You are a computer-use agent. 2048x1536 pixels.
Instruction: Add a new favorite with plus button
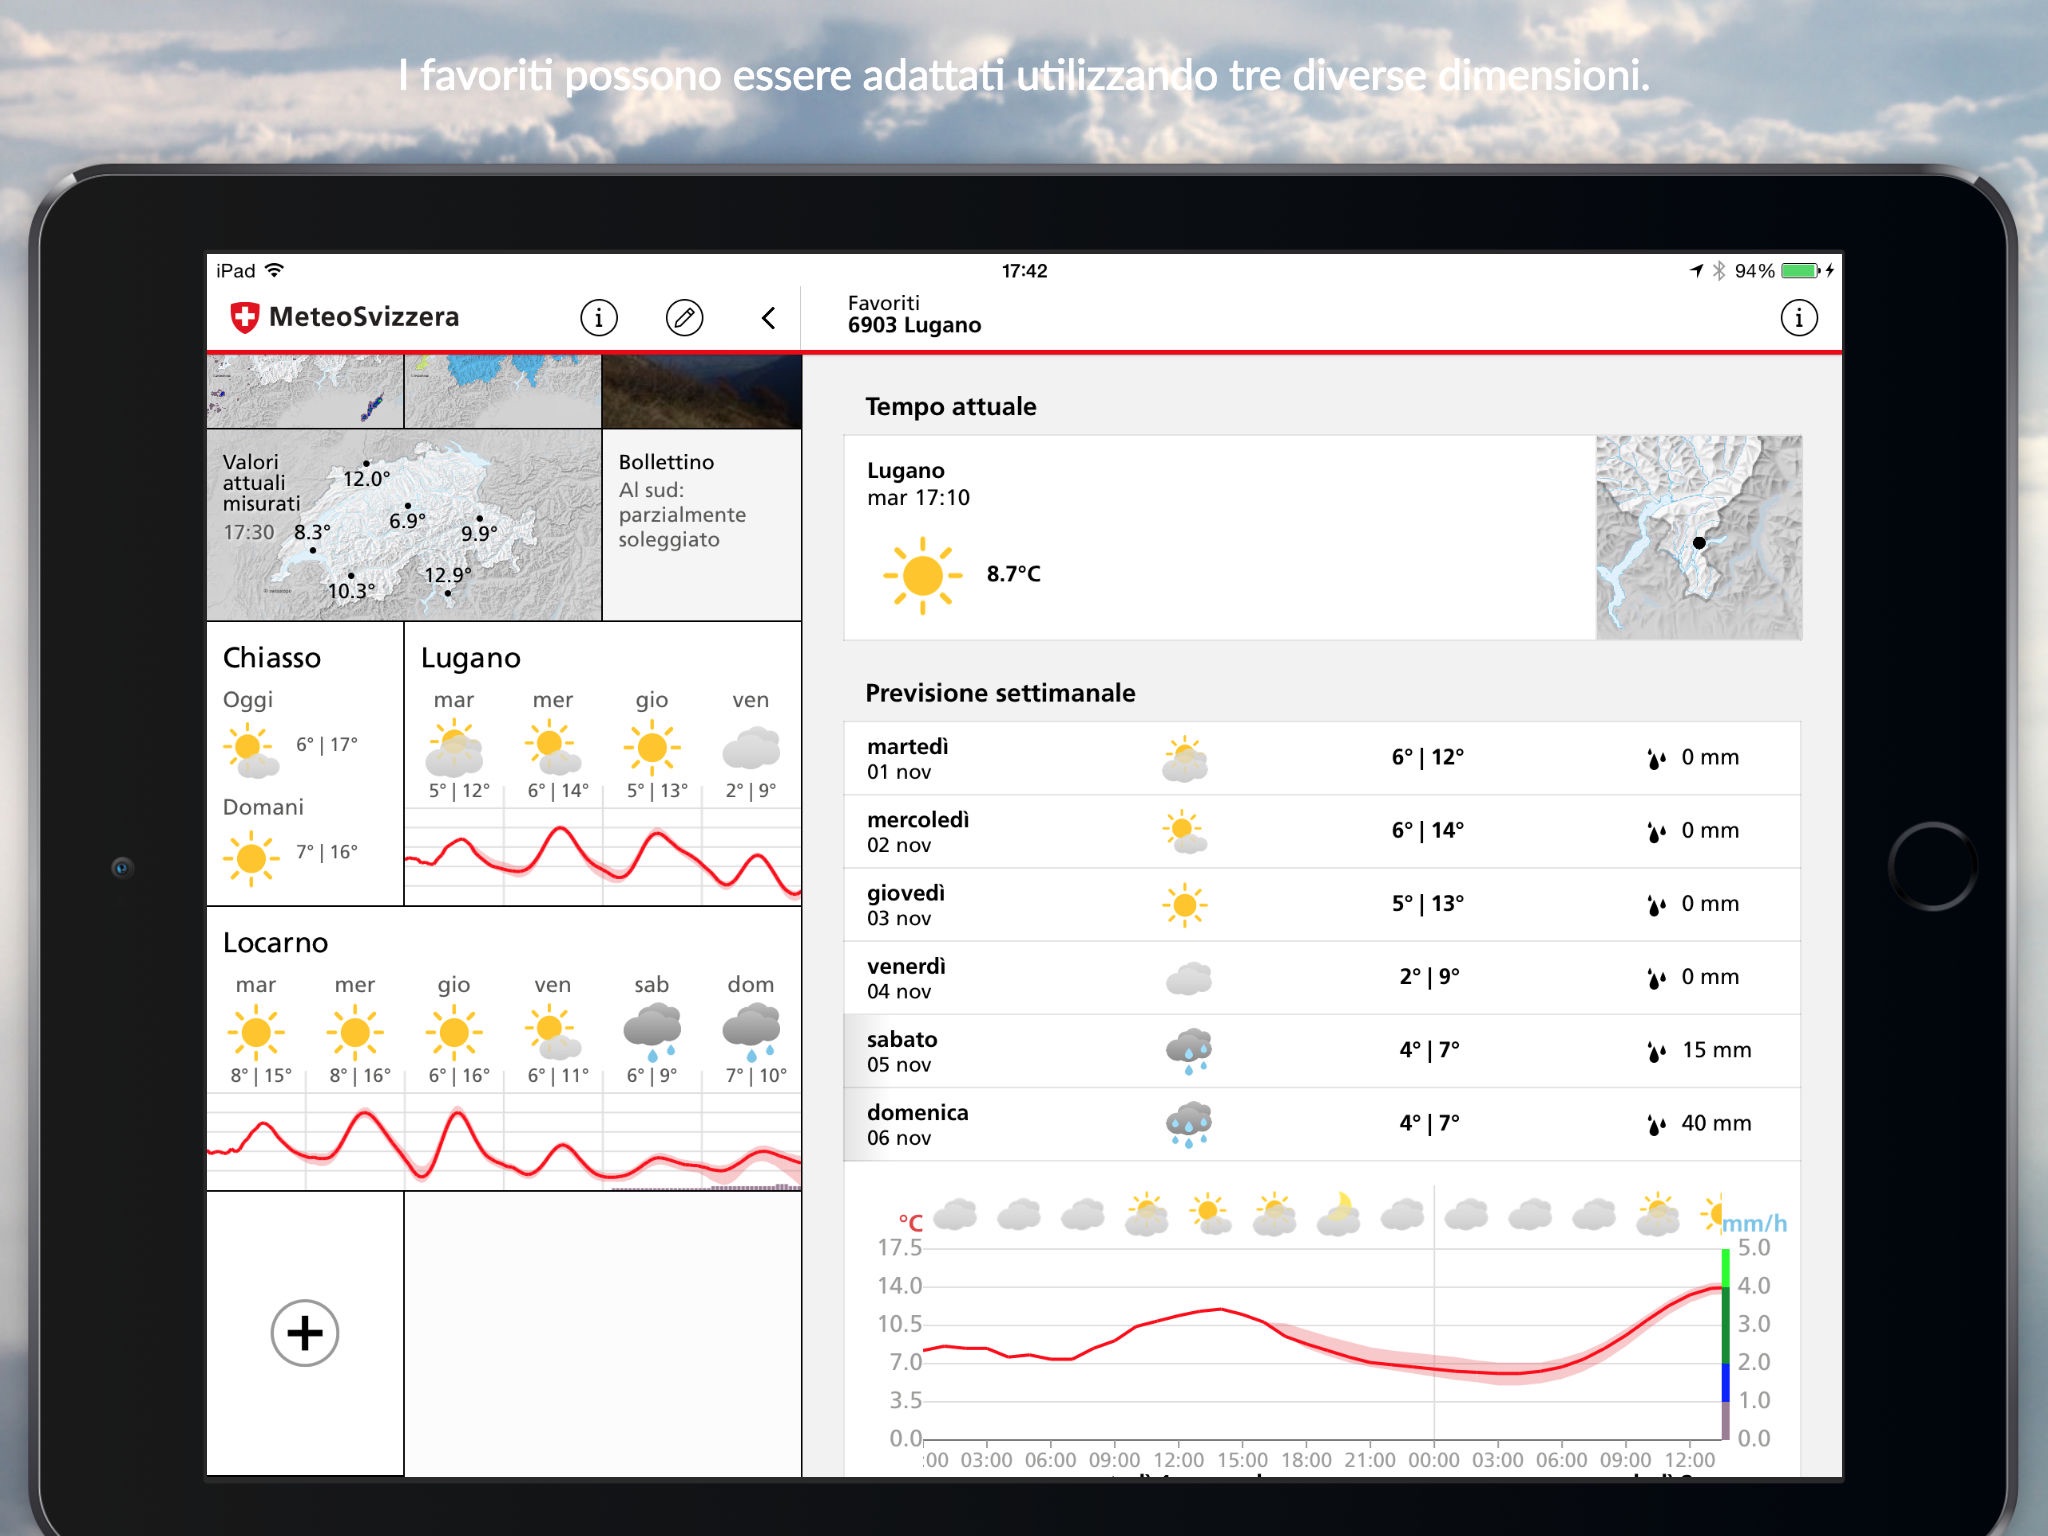pyautogui.click(x=305, y=1332)
